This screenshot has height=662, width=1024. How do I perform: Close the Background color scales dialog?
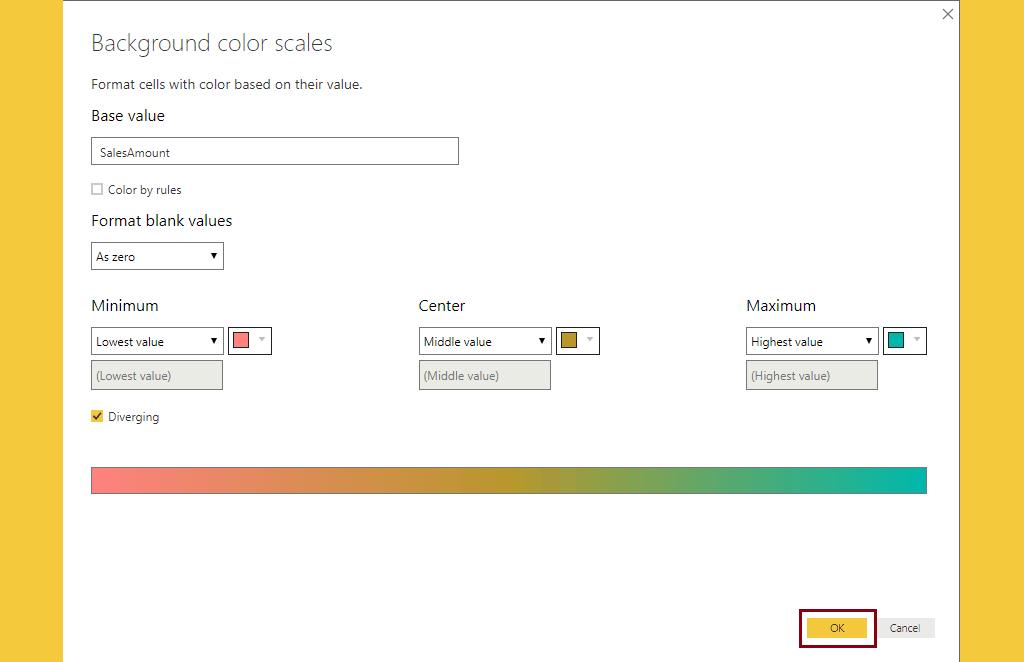pyautogui.click(x=947, y=14)
